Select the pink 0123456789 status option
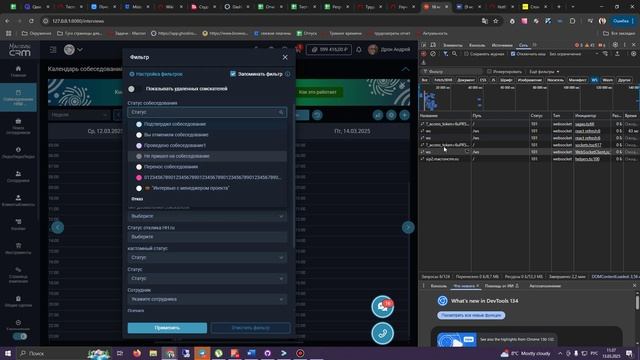The height and width of the screenshot is (360, 640). click(x=207, y=178)
